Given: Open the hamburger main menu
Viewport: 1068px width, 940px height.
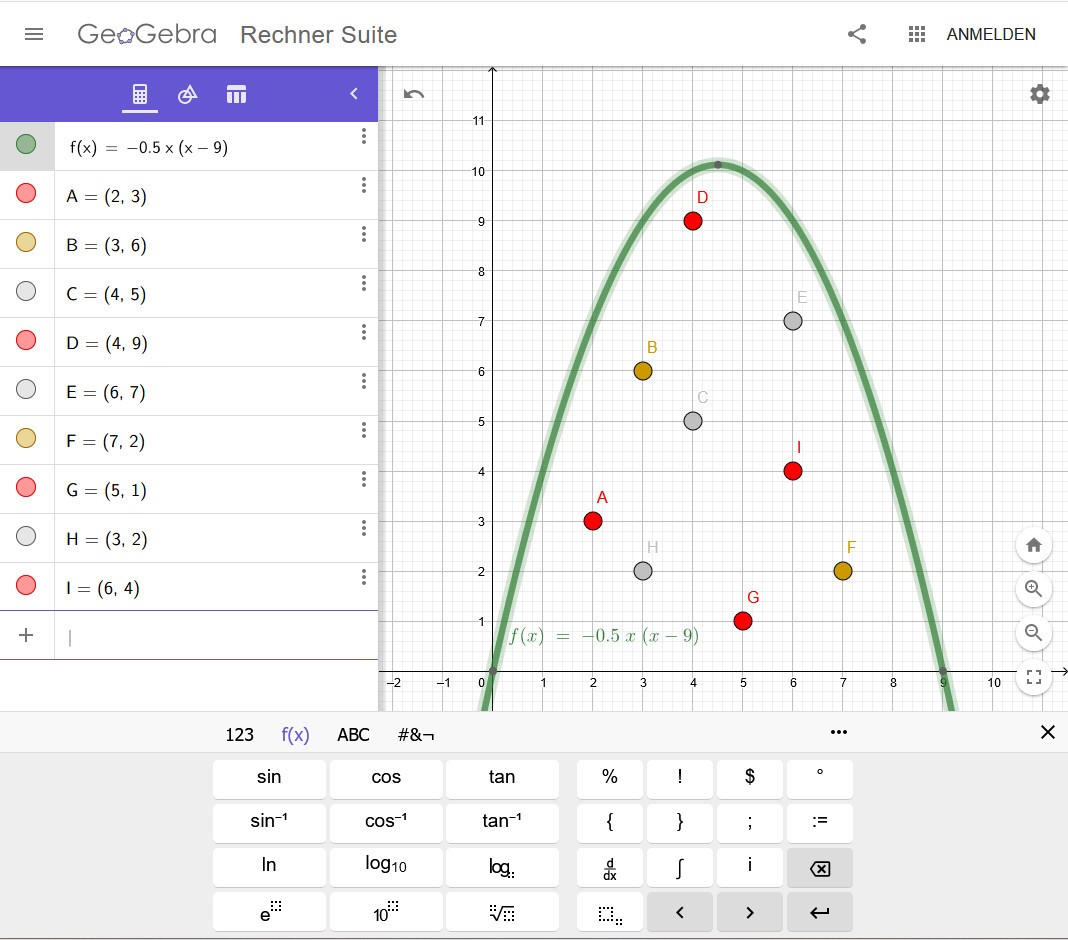Looking at the screenshot, I should (x=34, y=34).
